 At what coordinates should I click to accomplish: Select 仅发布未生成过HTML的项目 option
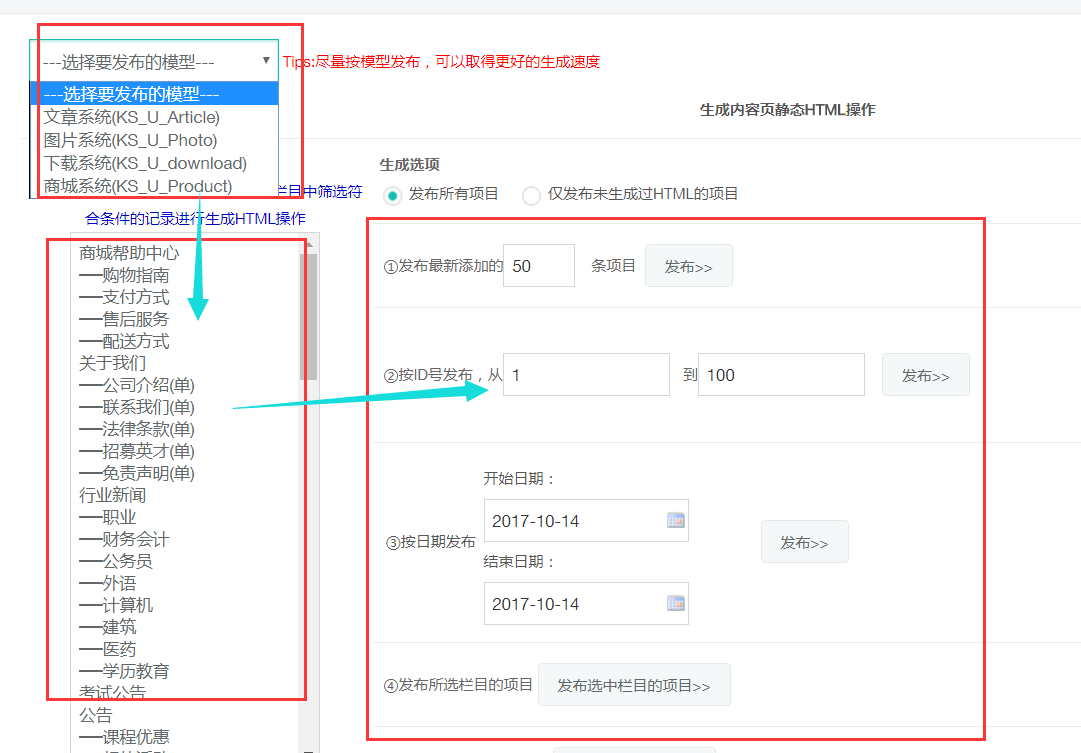click(531, 195)
